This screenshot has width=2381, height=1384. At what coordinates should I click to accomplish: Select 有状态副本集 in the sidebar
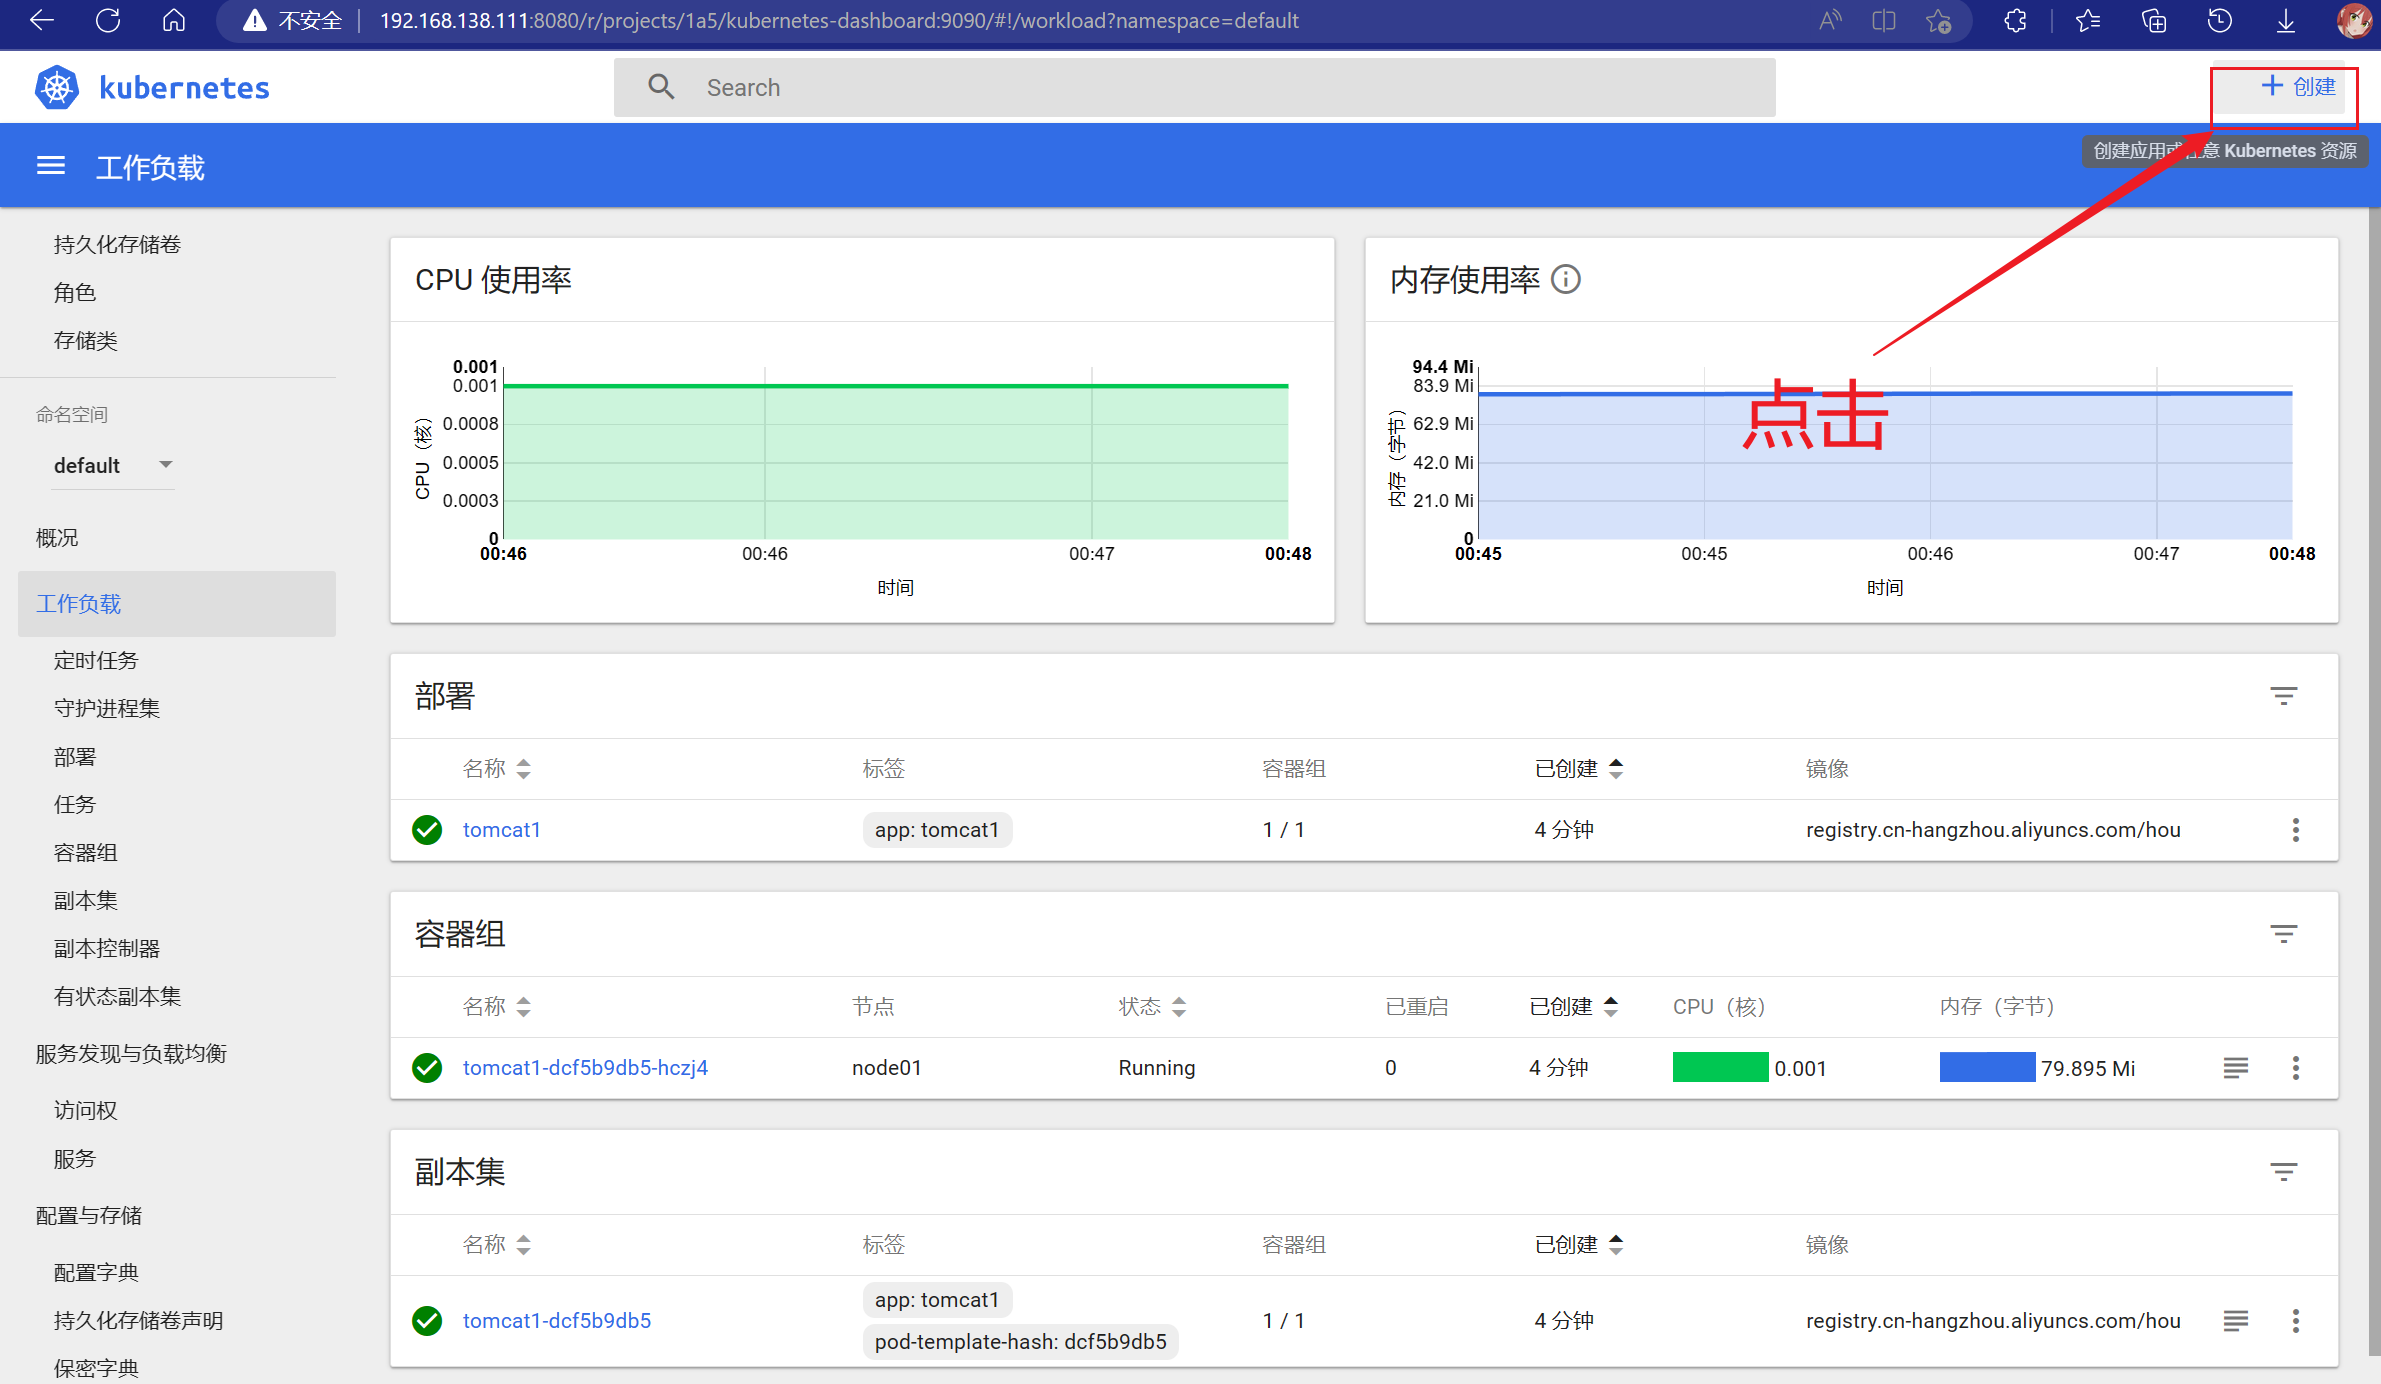[117, 996]
